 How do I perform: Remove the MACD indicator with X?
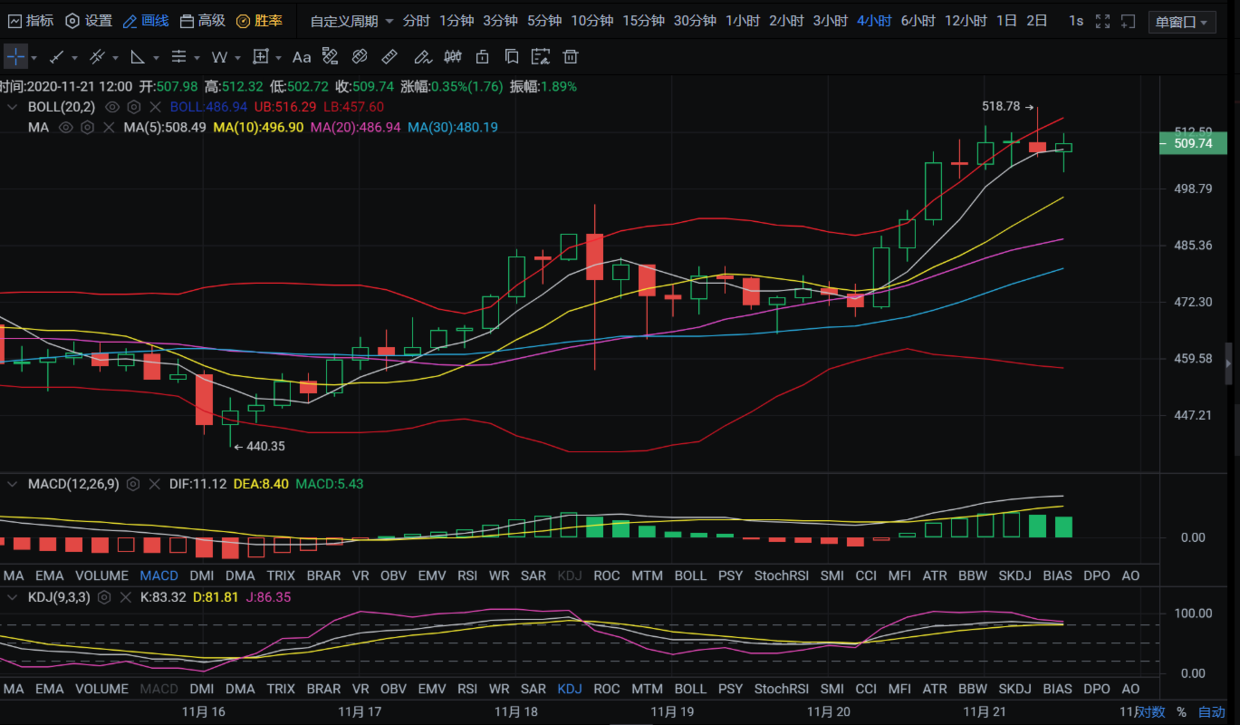(155, 484)
